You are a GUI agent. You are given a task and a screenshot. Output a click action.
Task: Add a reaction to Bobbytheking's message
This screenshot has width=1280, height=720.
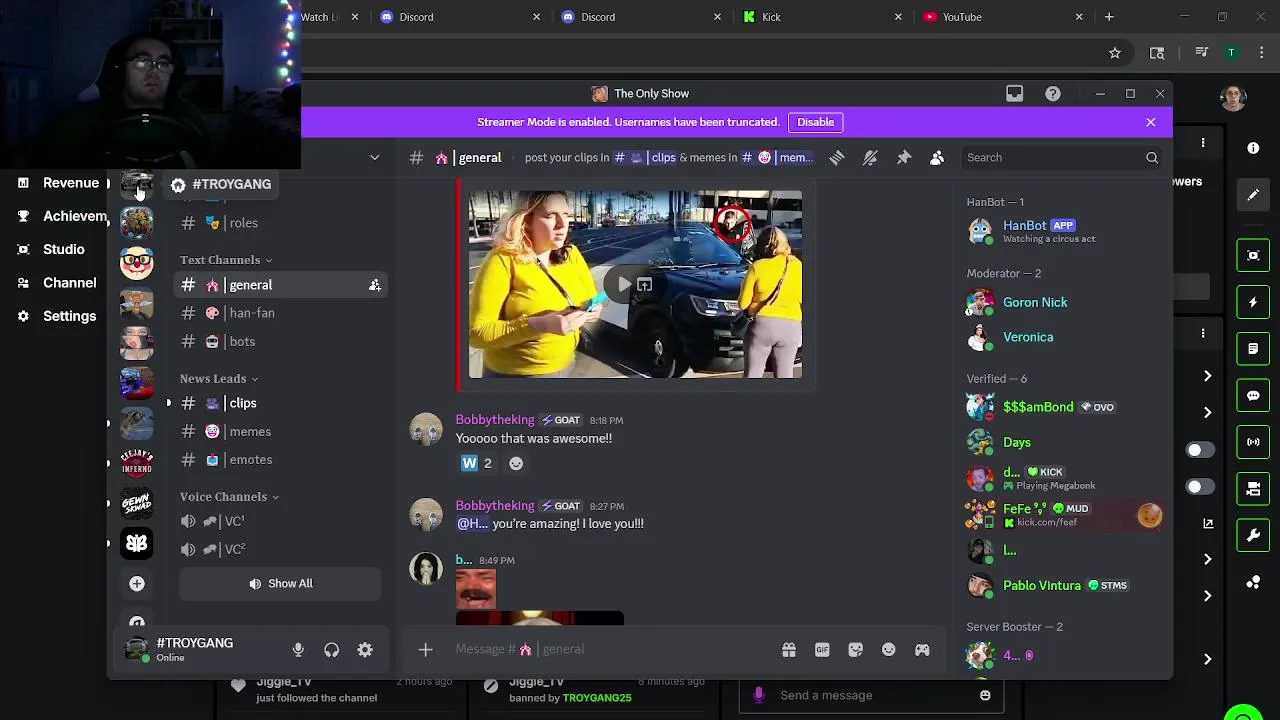516,463
